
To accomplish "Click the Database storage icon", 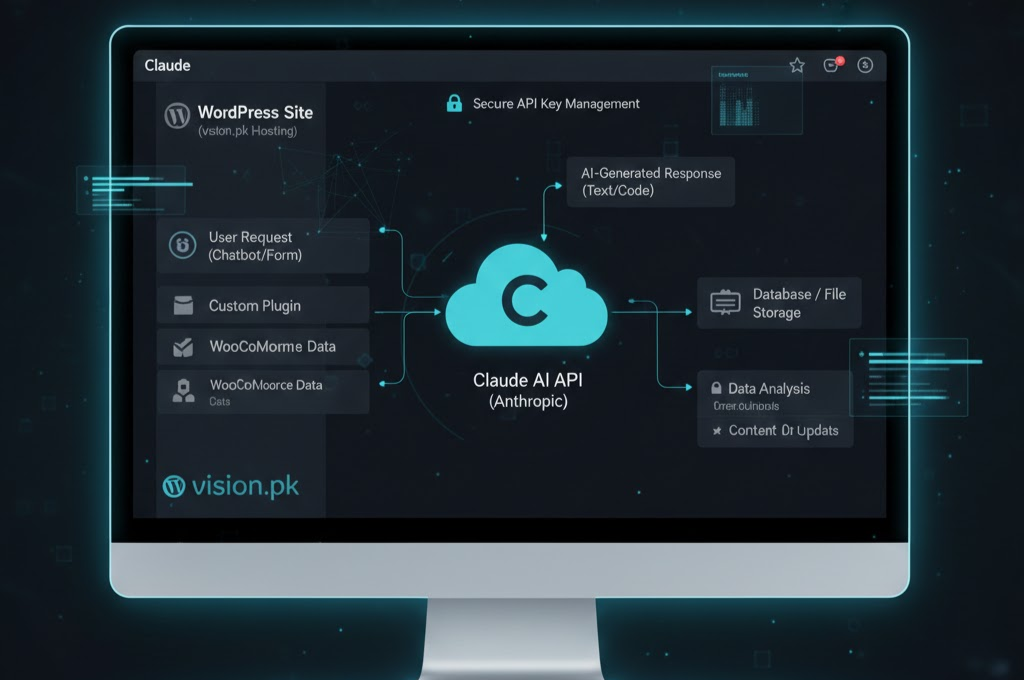I will pyautogui.click(x=724, y=303).
